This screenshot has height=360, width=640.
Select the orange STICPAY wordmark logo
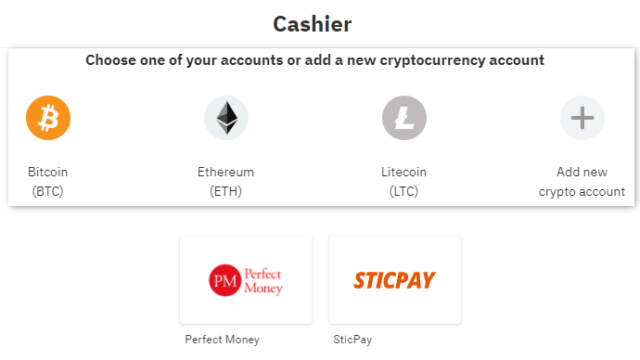coord(394,280)
